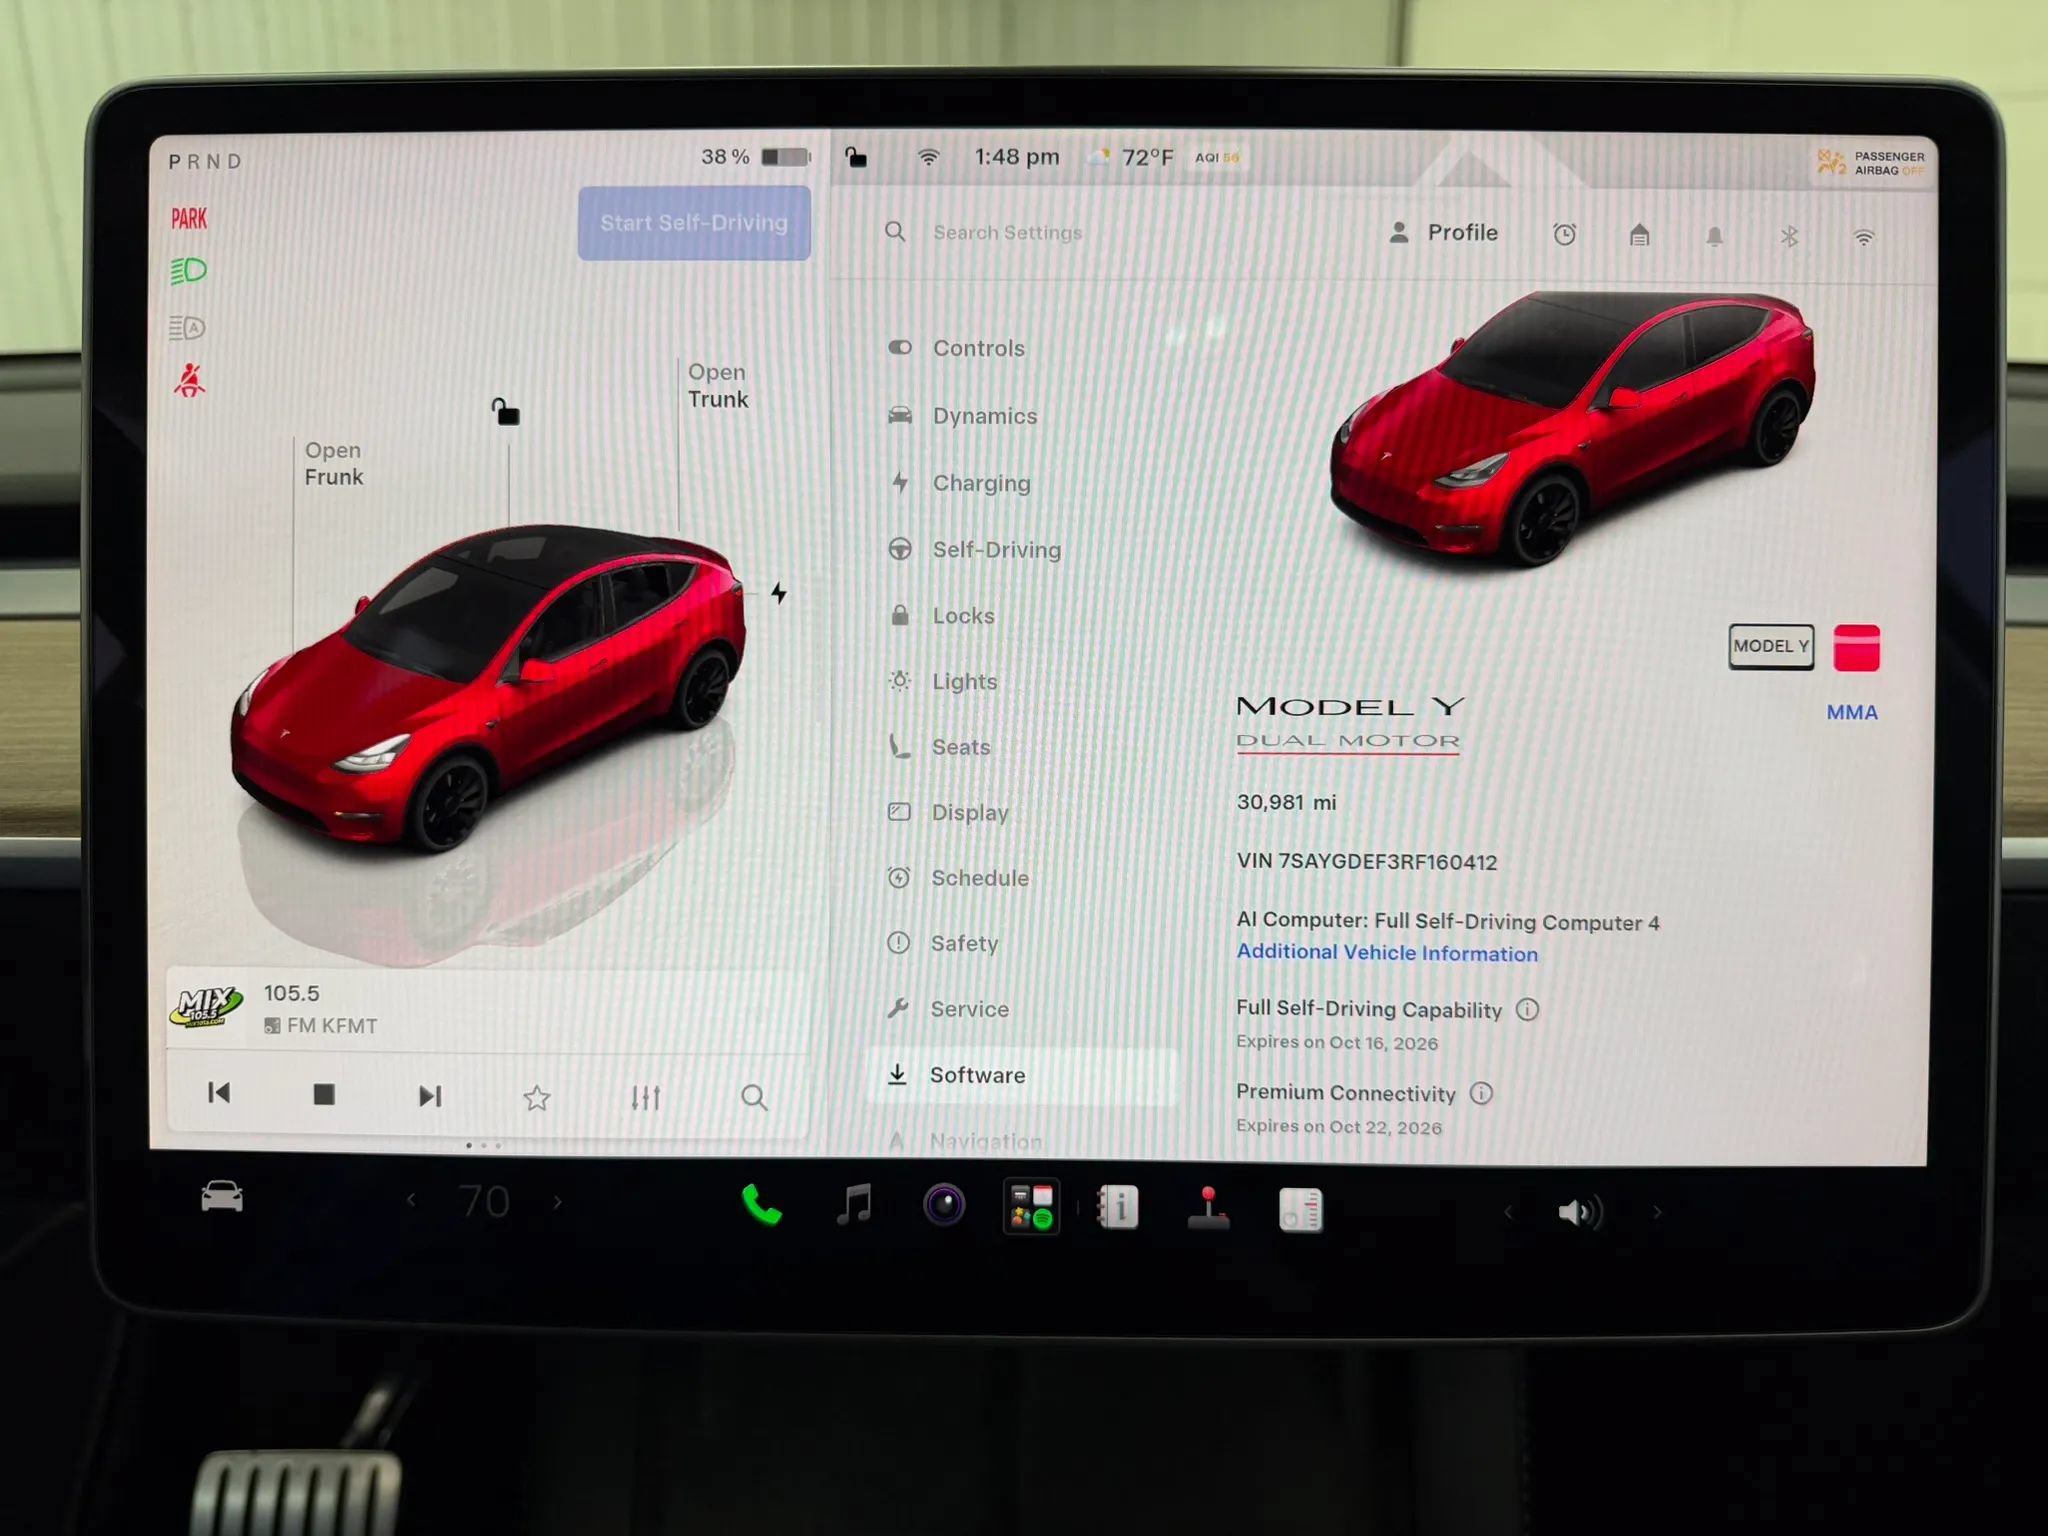Skip to the previous radio station

(x=219, y=1093)
